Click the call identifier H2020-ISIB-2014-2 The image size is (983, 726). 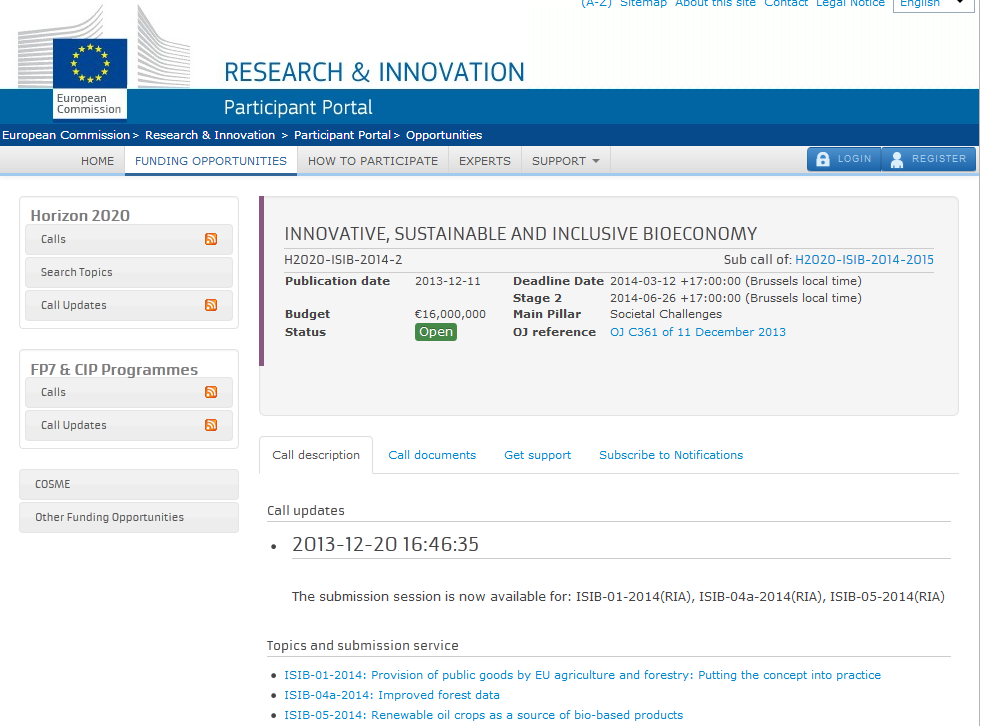point(343,260)
